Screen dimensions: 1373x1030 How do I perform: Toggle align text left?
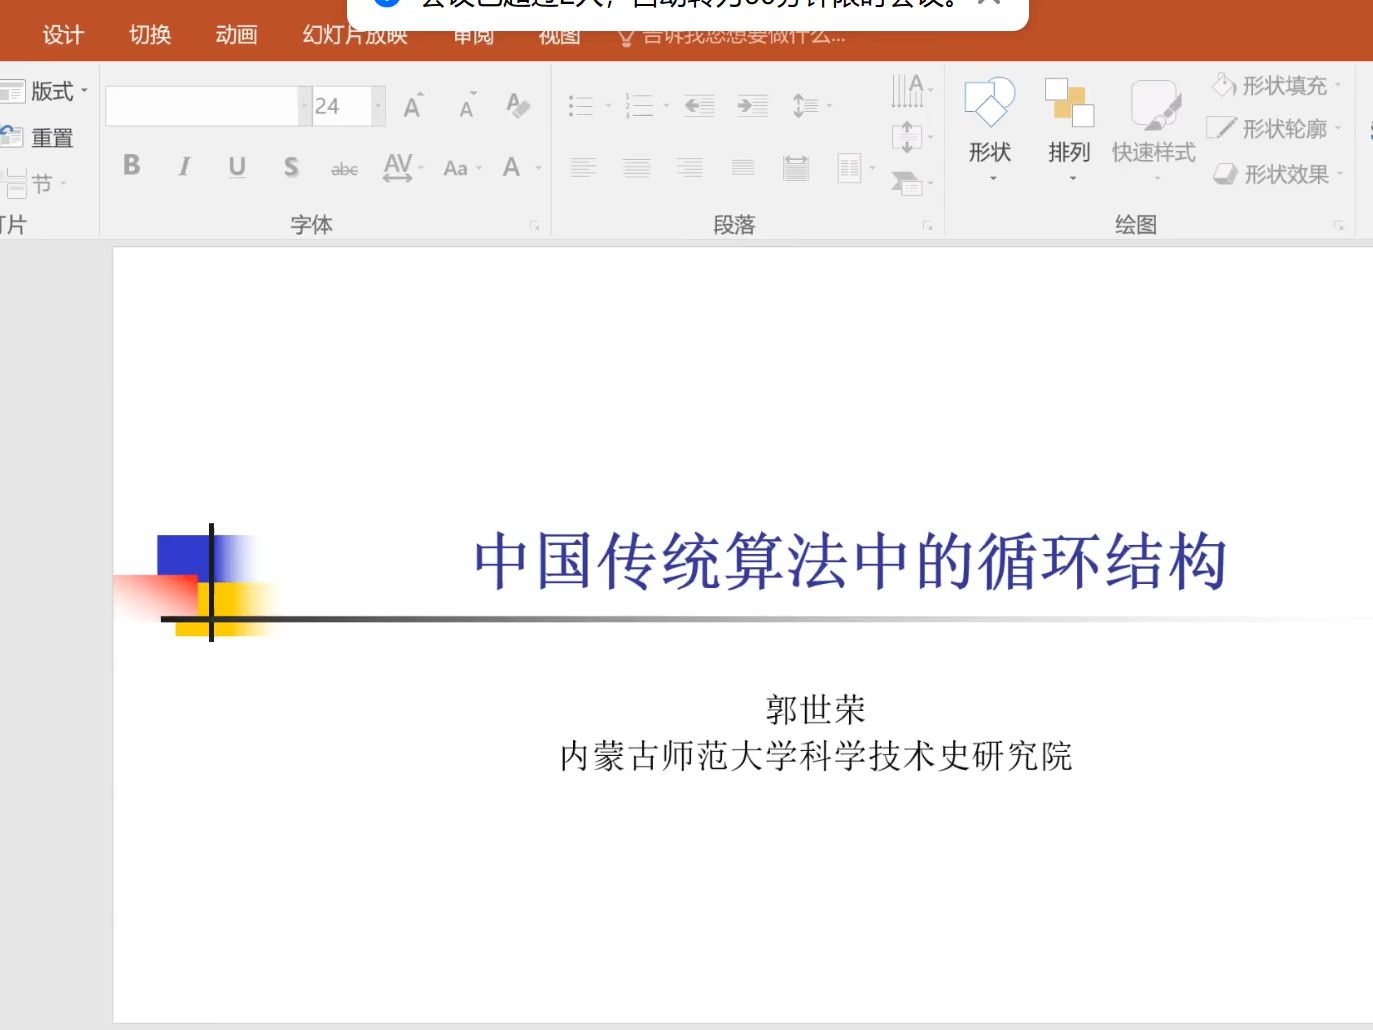click(583, 168)
